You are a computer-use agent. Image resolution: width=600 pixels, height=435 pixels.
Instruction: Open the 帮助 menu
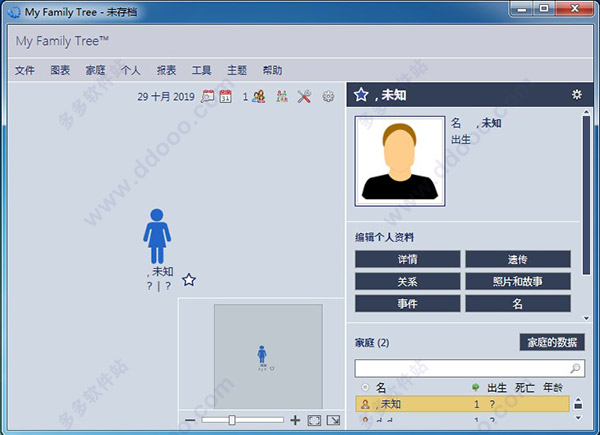pyautogui.click(x=272, y=70)
